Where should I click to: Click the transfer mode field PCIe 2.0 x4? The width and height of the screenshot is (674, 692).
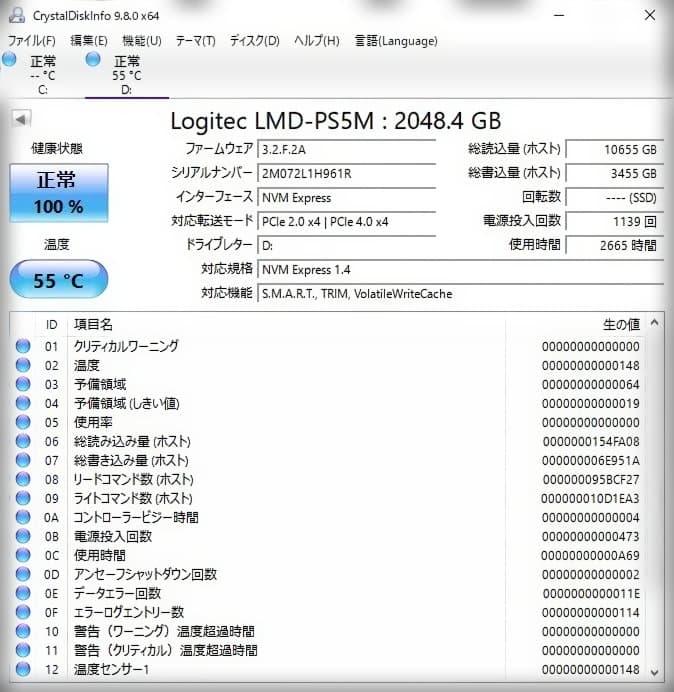pyautogui.click(x=346, y=222)
